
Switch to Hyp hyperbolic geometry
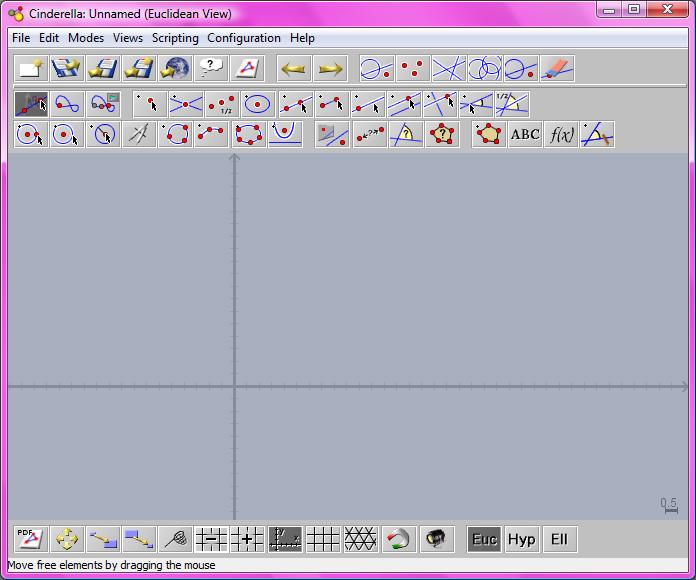tap(521, 539)
